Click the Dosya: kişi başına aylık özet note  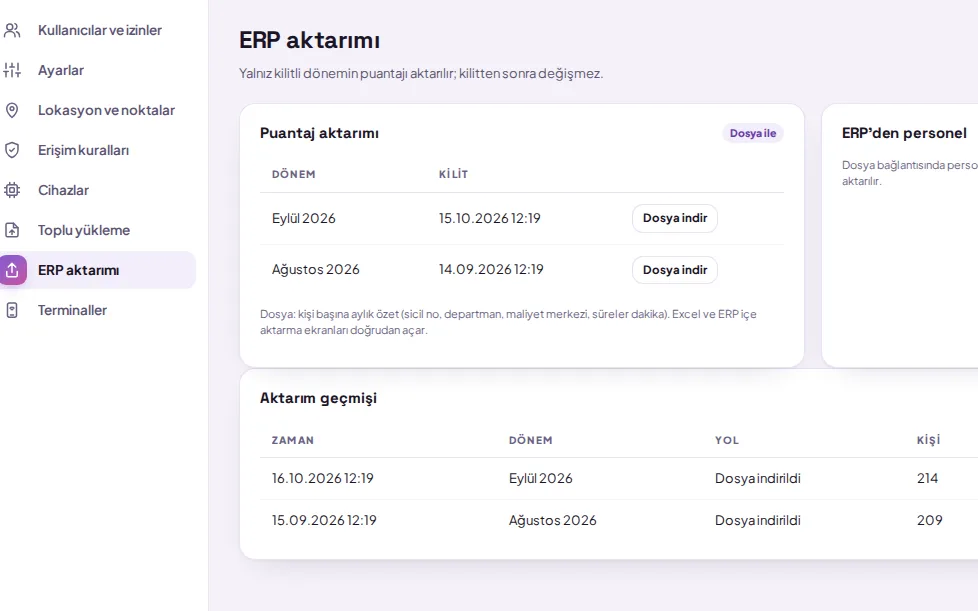[x=508, y=322]
